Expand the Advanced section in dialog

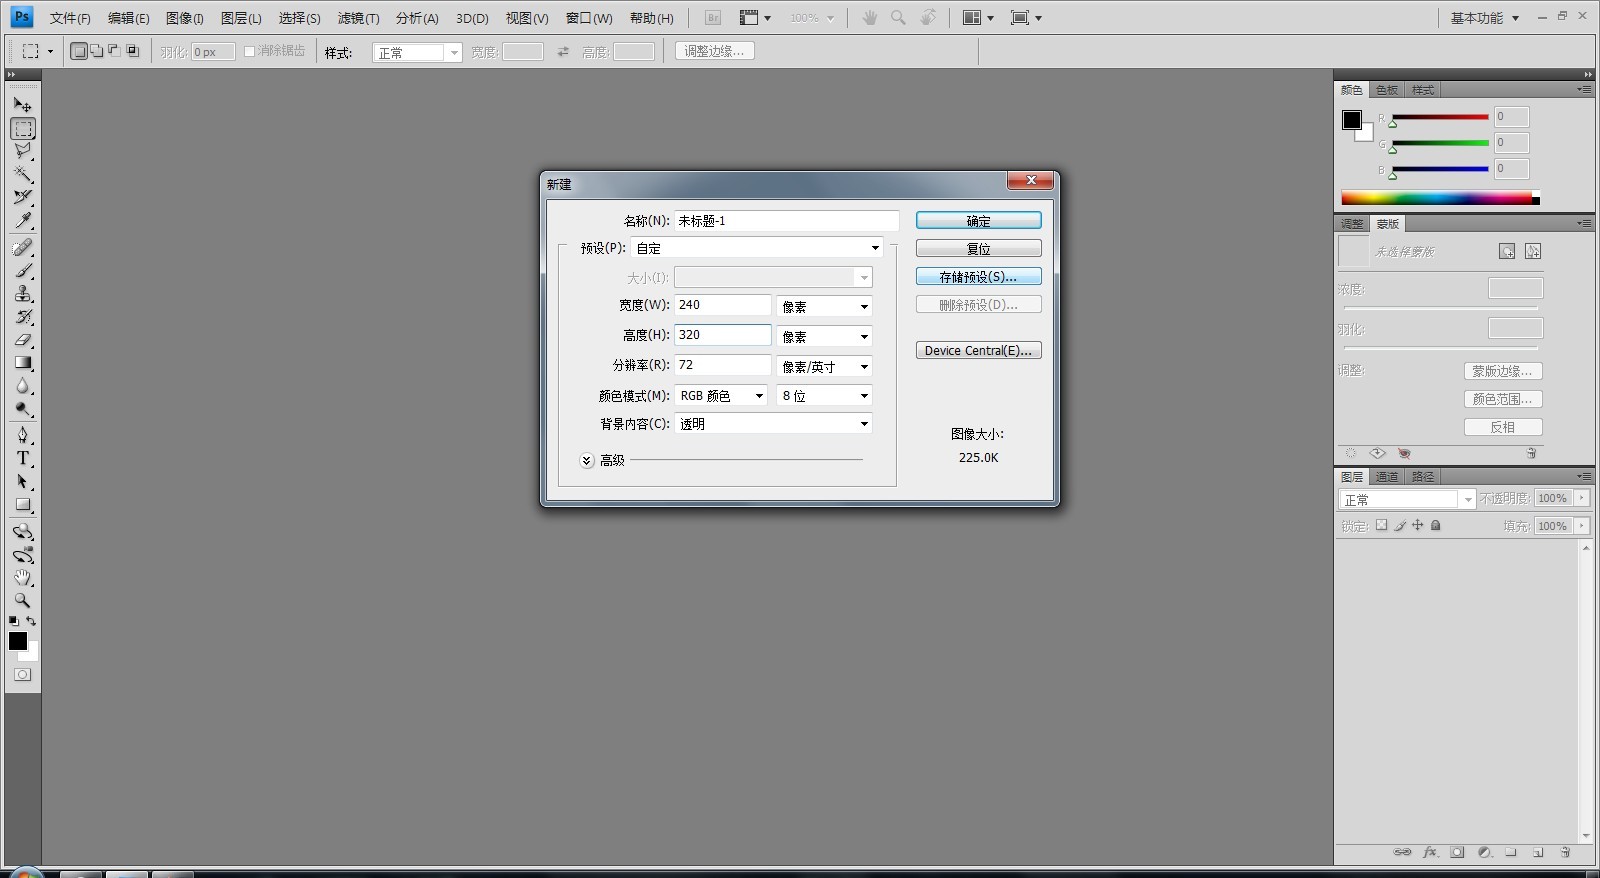(x=587, y=460)
